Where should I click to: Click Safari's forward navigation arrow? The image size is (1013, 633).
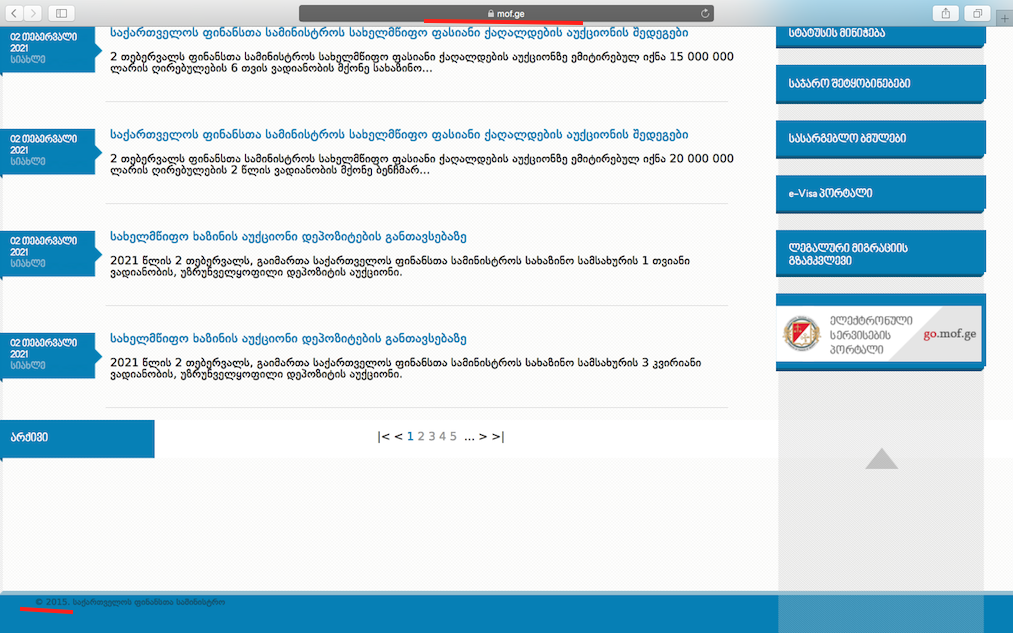34,13
